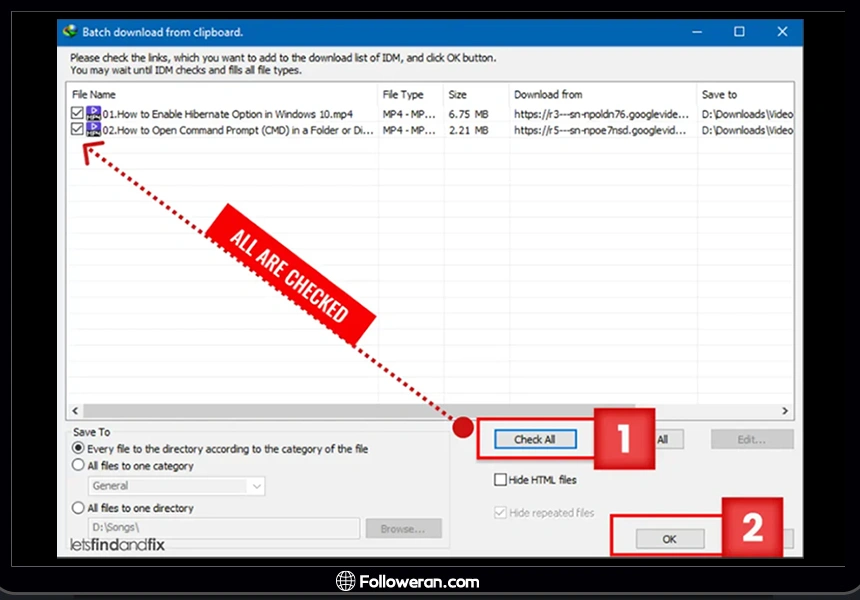Uncheck the Open Command Prompt video checkbox
Screen dimensions: 860x600
click(78, 130)
